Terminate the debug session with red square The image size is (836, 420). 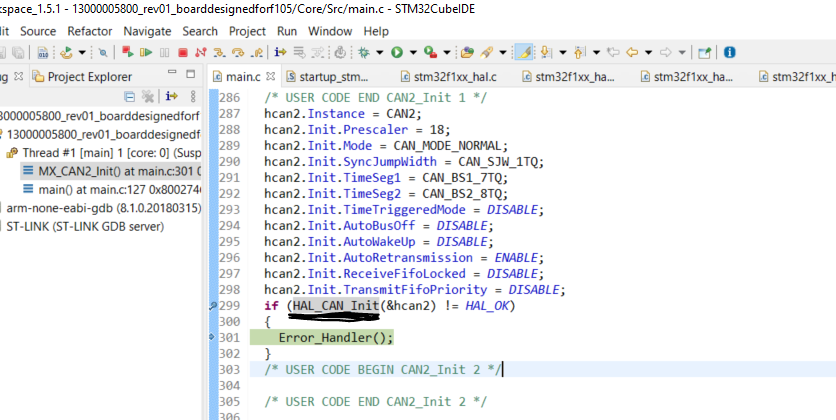coord(183,52)
